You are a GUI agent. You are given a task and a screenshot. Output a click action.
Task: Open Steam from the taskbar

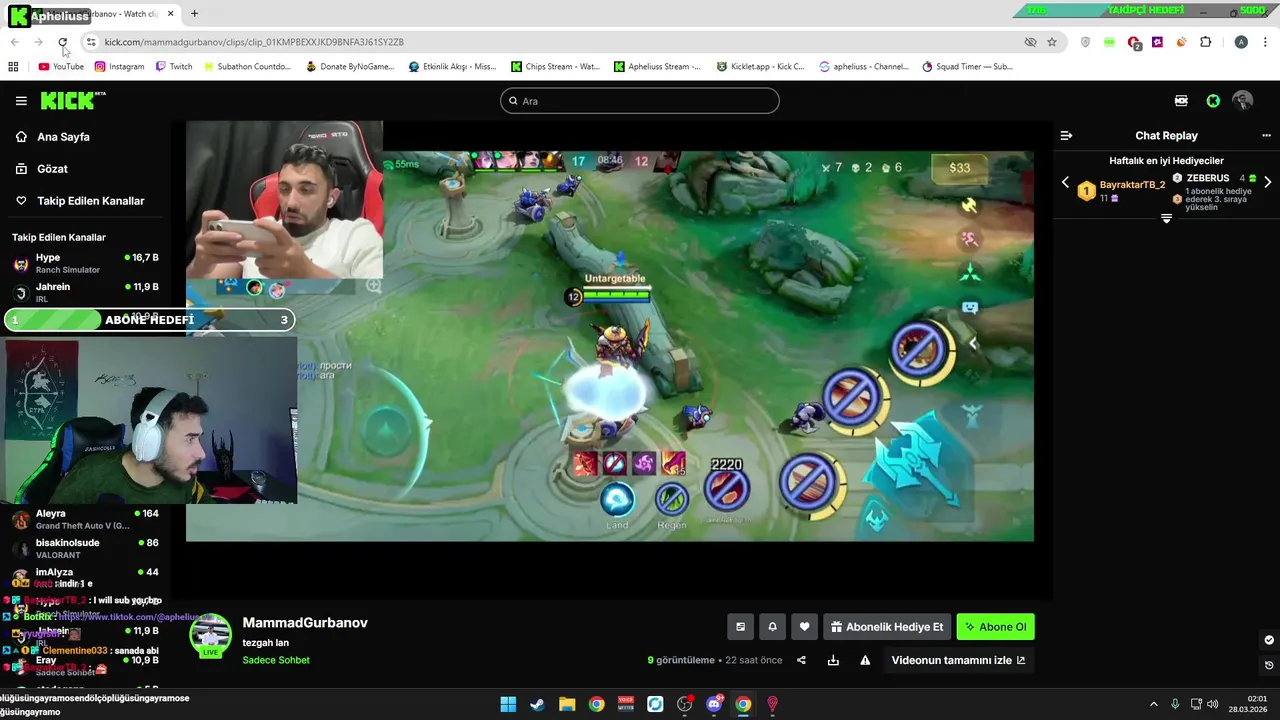tap(537, 704)
